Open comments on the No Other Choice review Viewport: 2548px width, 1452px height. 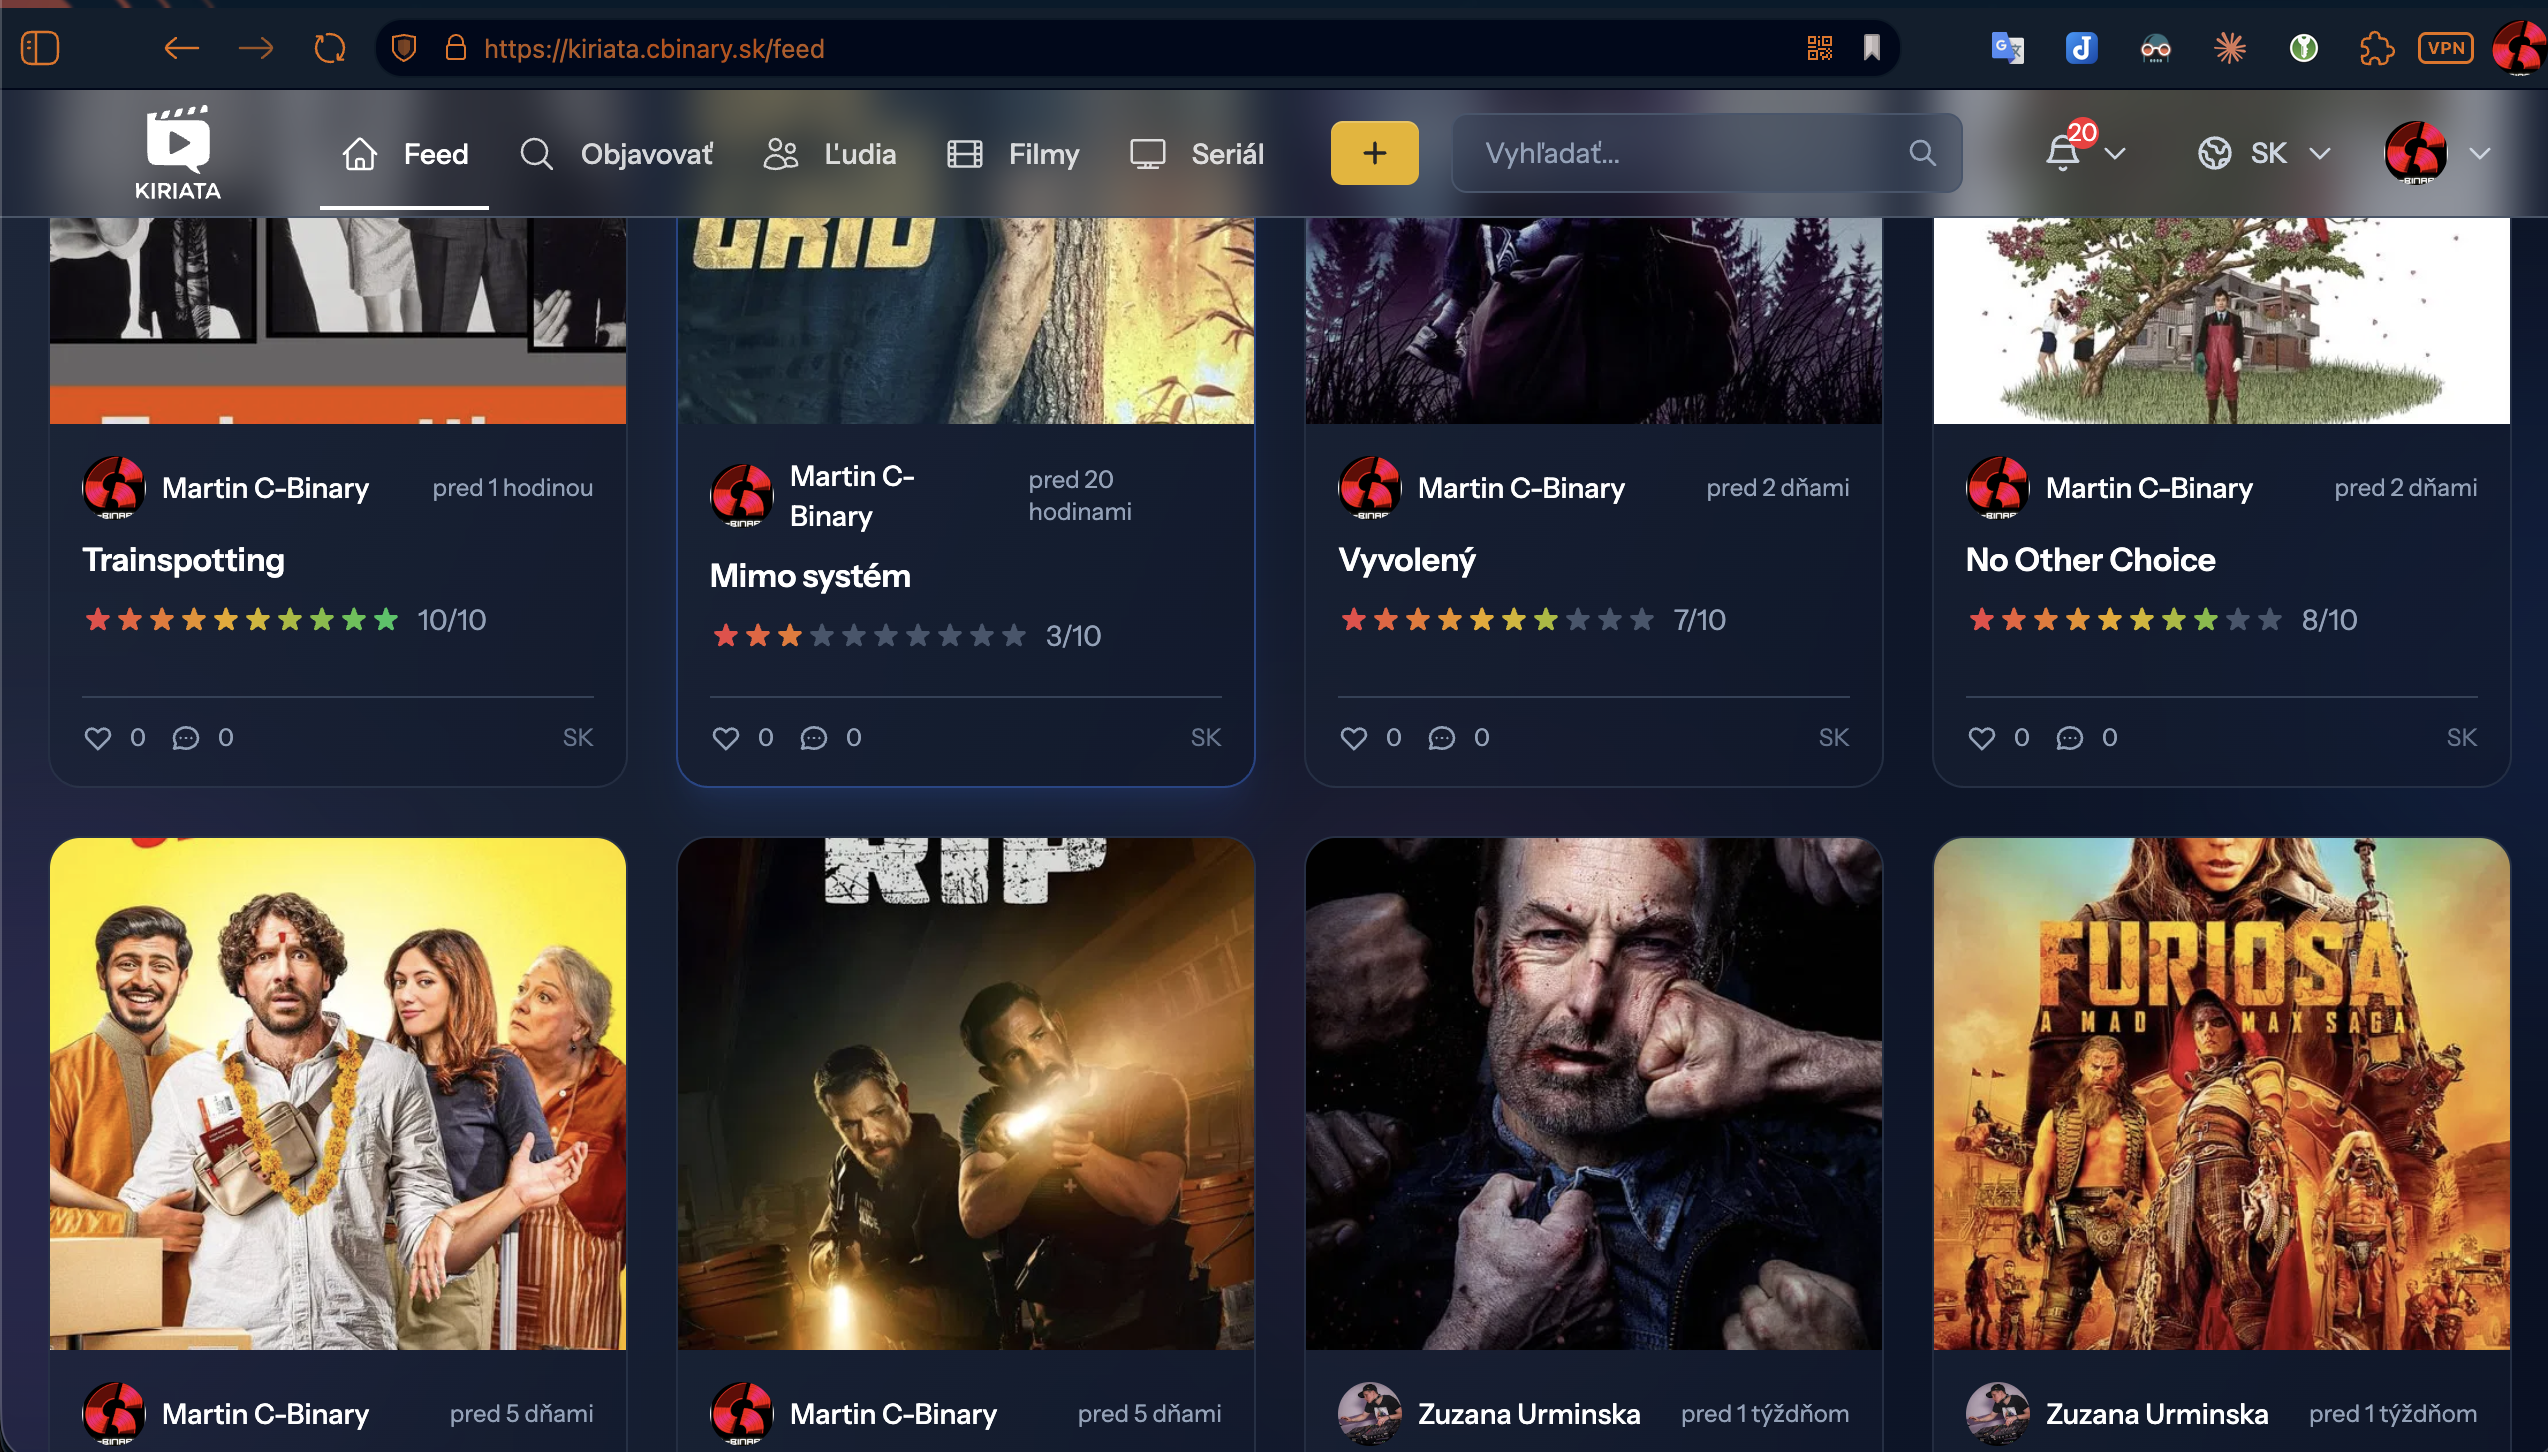(x=2070, y=738)
